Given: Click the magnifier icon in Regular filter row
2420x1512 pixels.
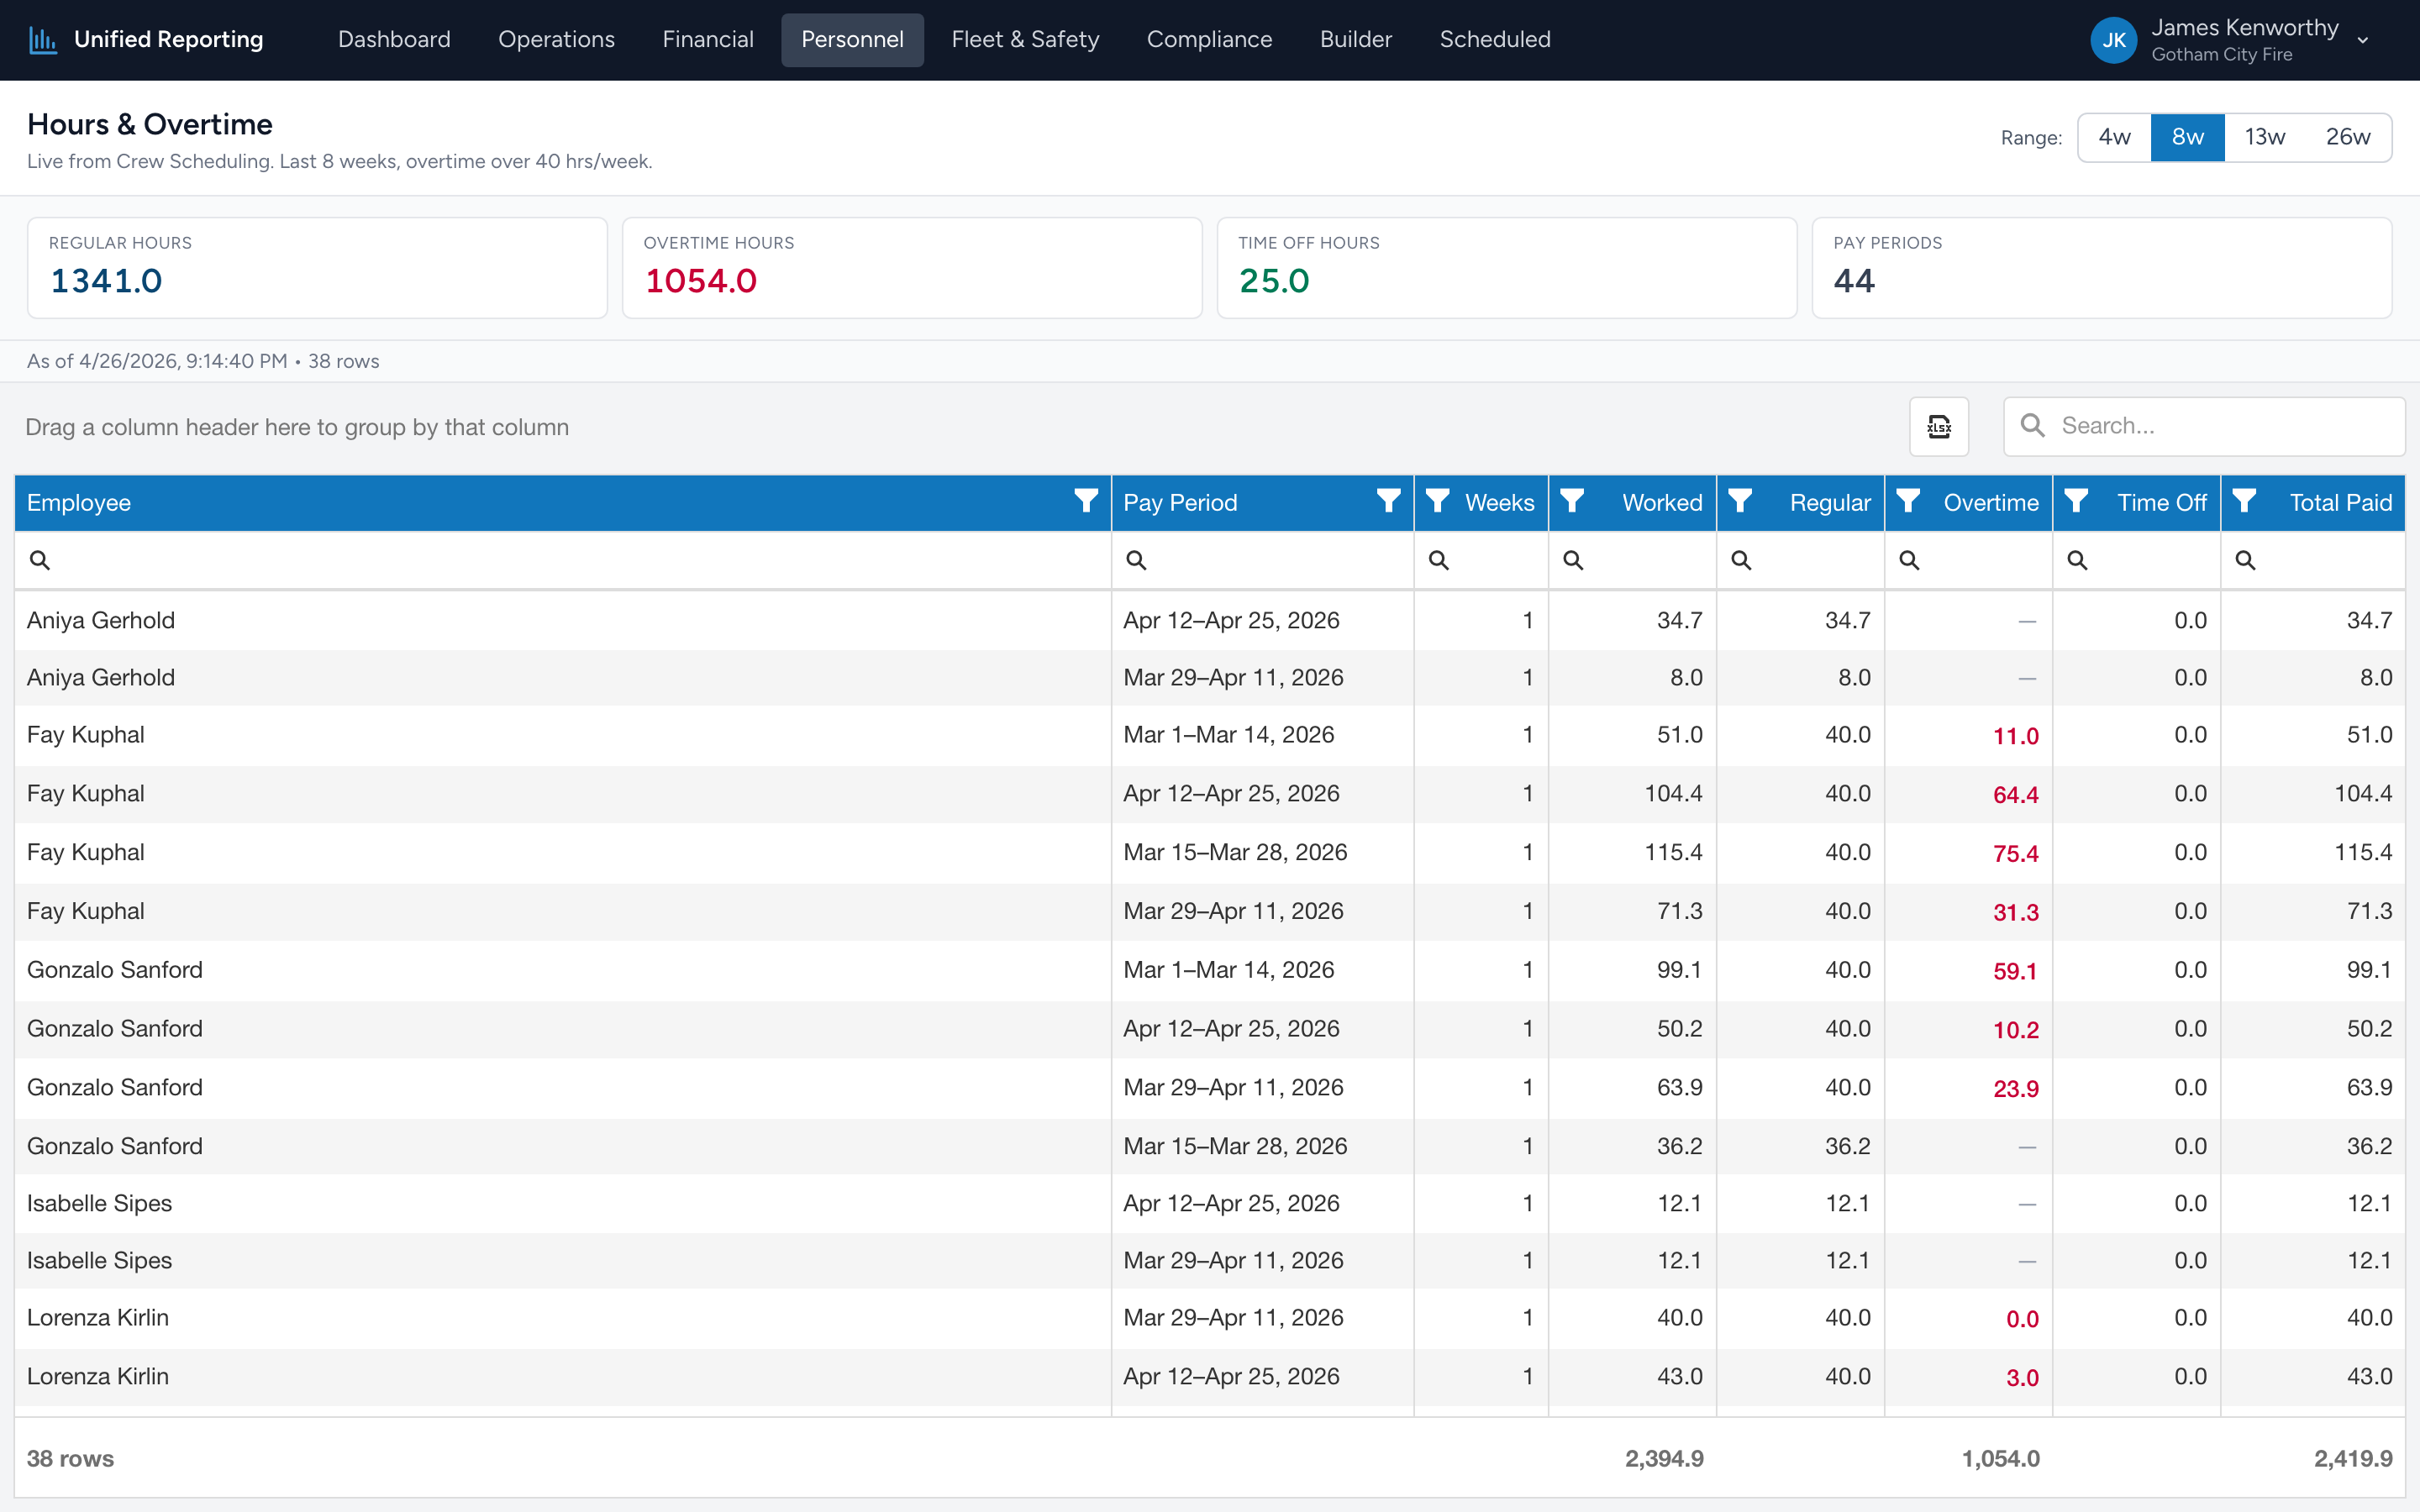Looking at the screenshot, I should click(1741, 560).
